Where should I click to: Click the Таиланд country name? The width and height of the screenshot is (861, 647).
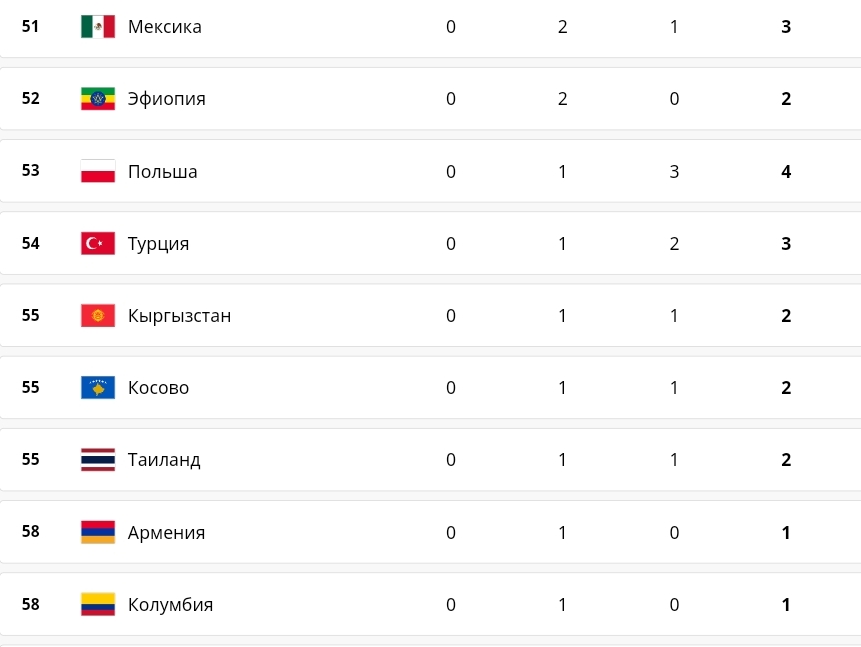[164, 460]
